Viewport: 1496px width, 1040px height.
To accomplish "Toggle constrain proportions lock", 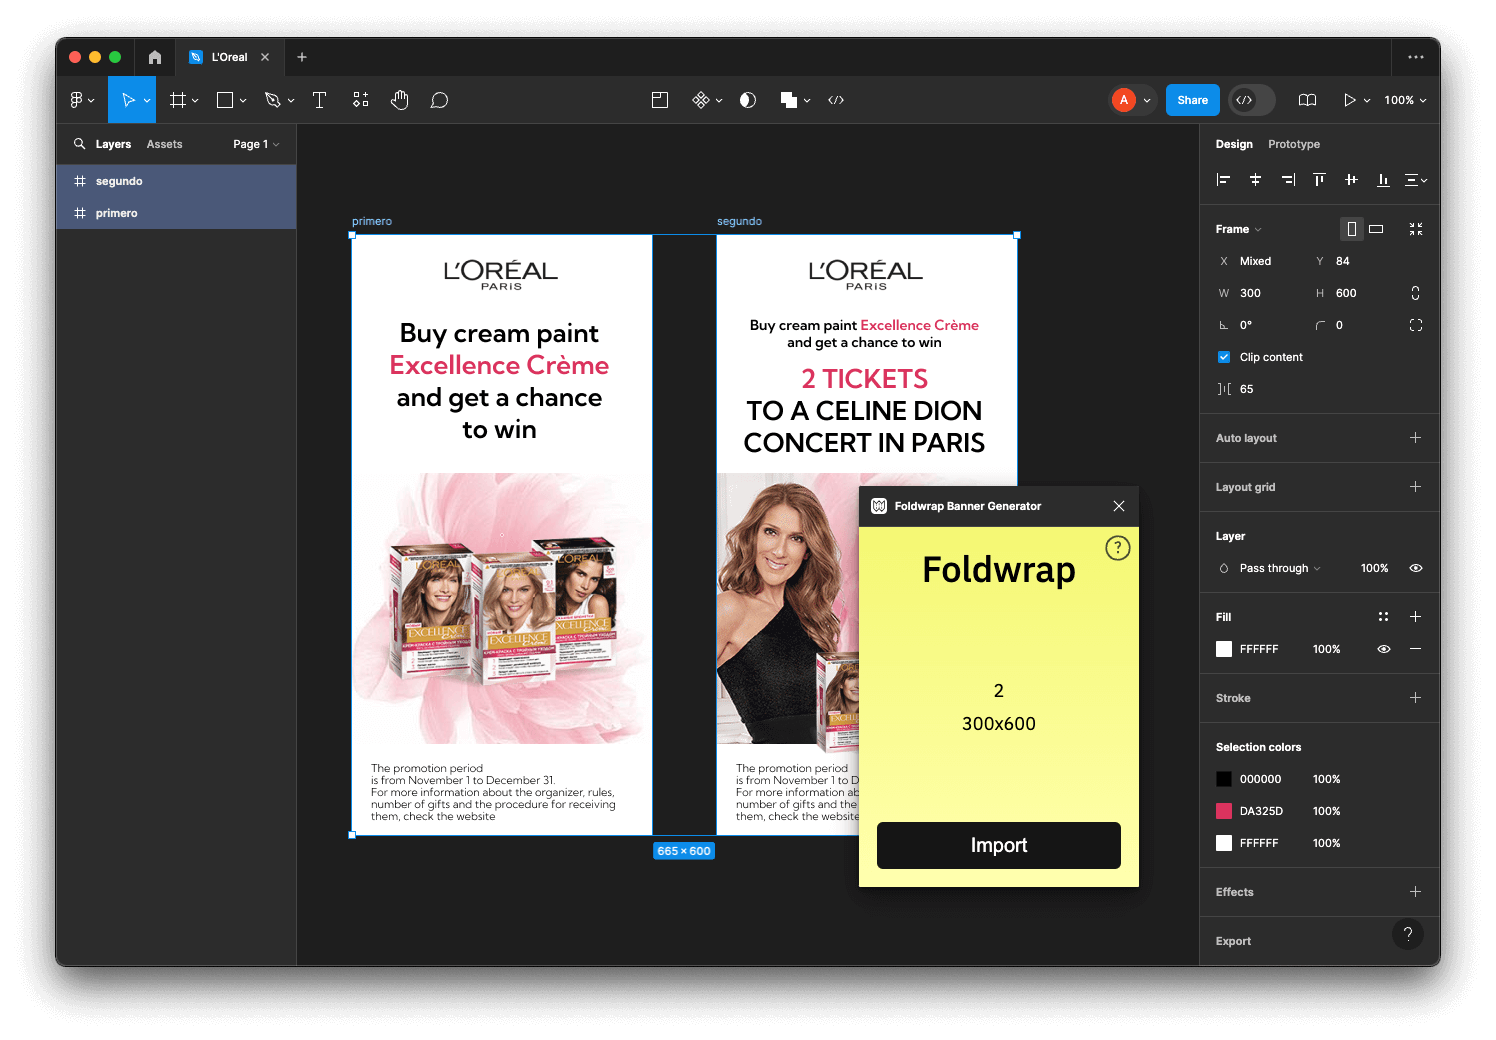I will pos(1415,293).
